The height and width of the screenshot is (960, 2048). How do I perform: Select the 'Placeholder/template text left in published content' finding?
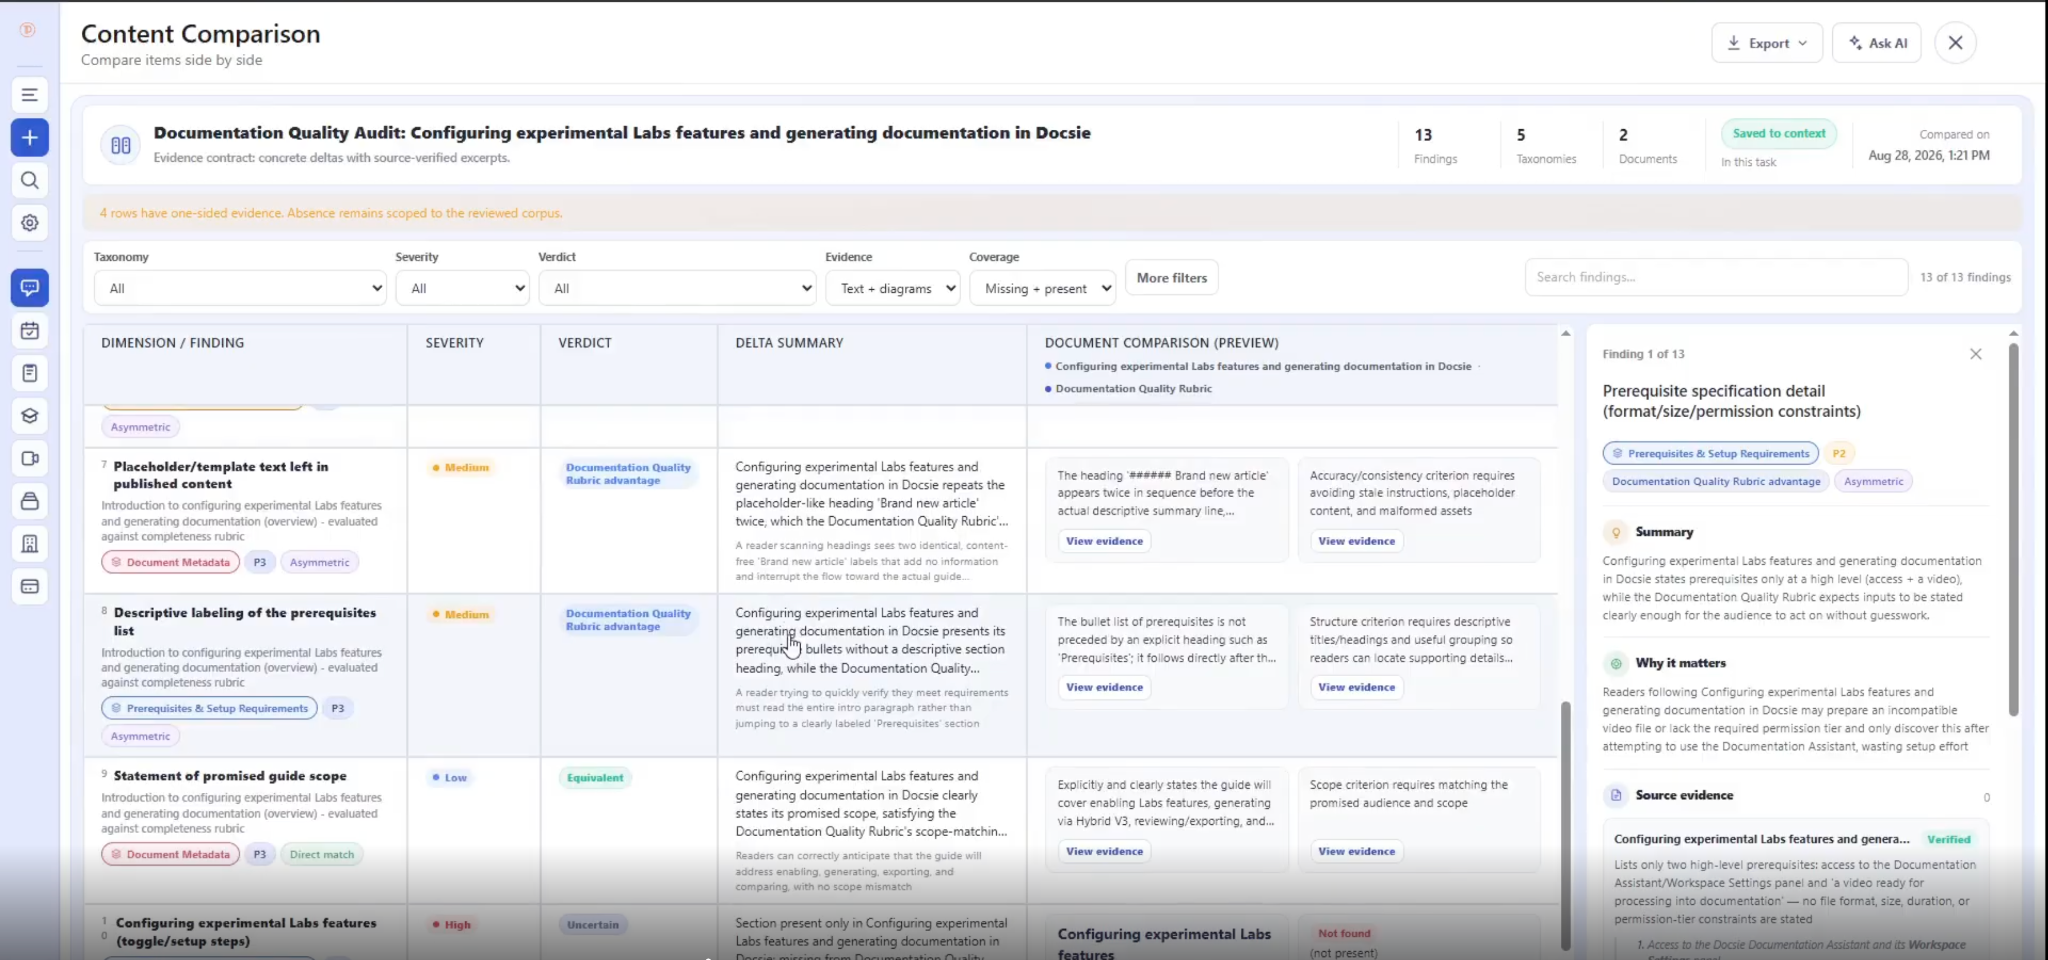pos(221,475)
